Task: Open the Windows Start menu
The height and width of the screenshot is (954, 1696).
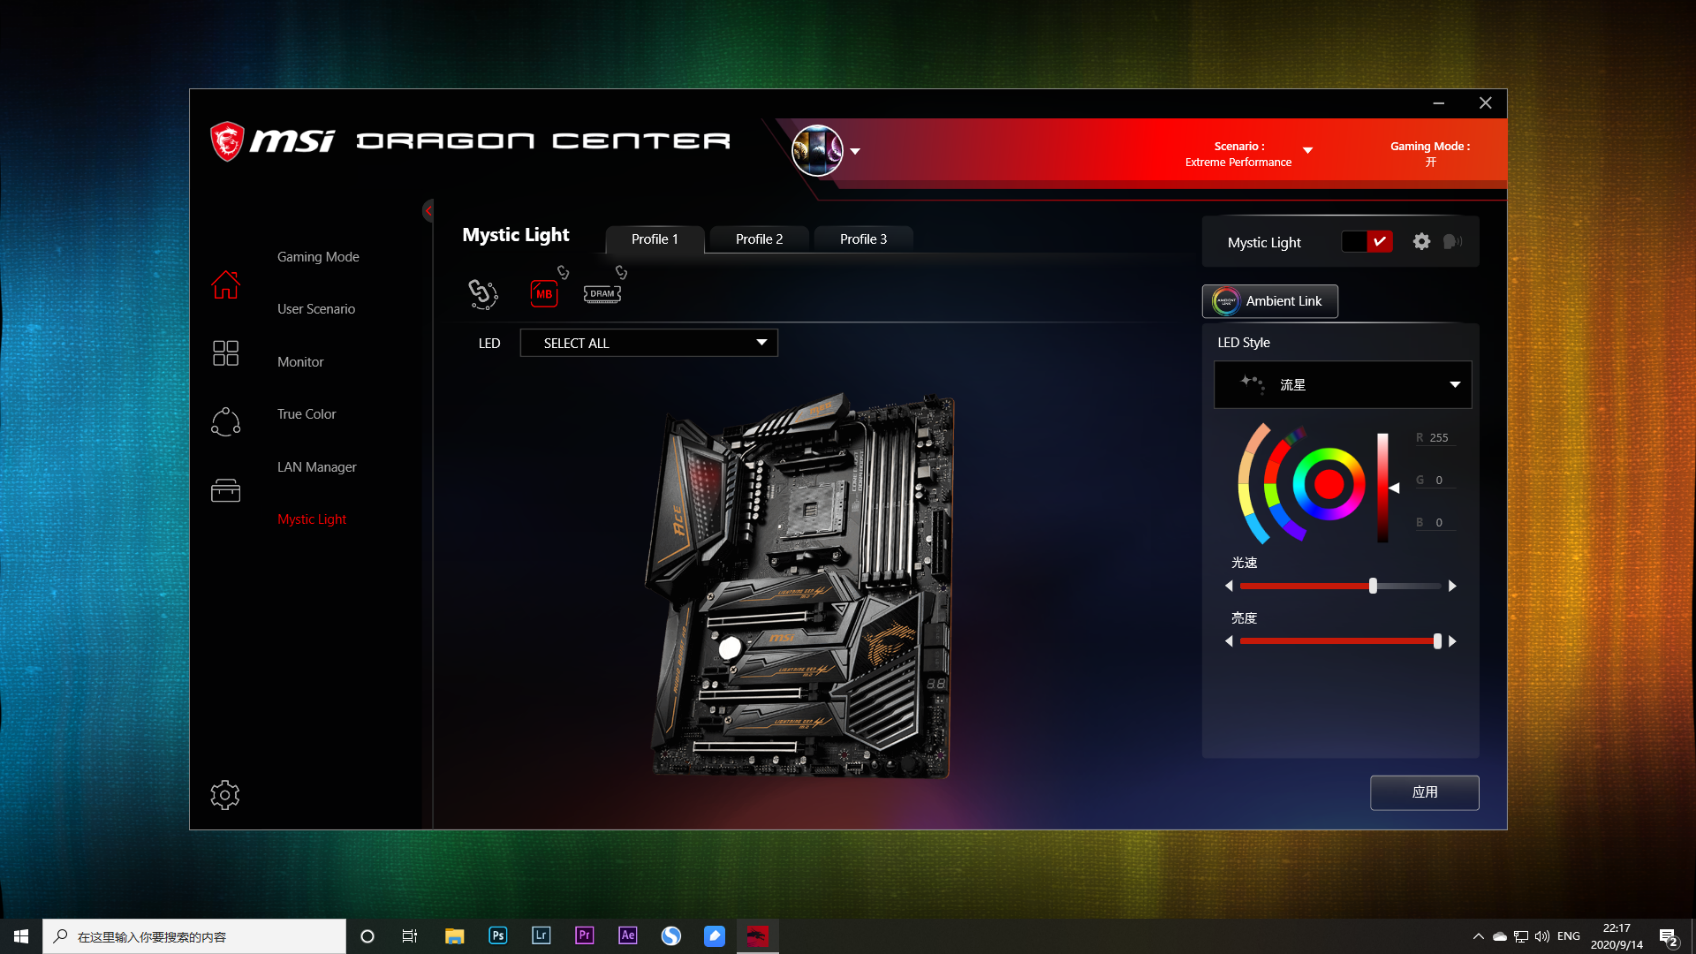Action: (21, 936)
